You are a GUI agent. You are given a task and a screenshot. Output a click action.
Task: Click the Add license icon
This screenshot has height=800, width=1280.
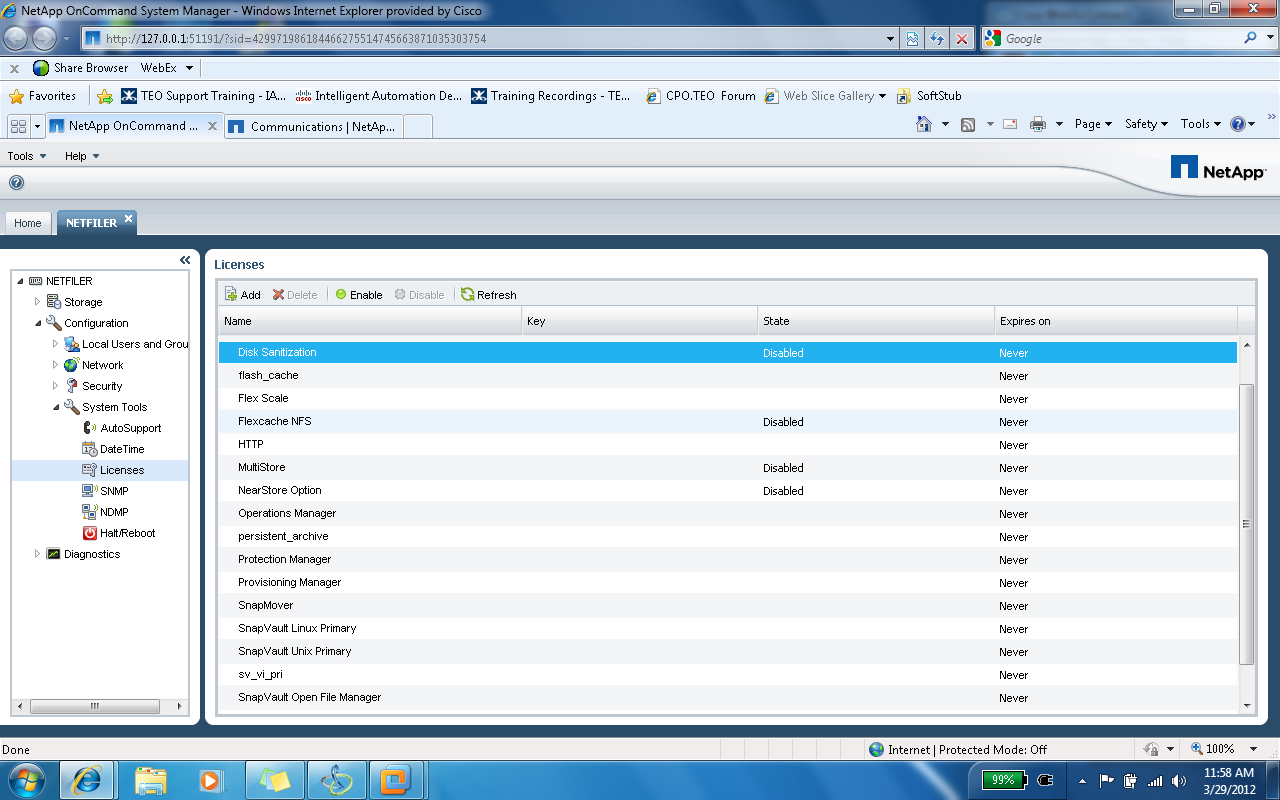click(x=231, y=295)
